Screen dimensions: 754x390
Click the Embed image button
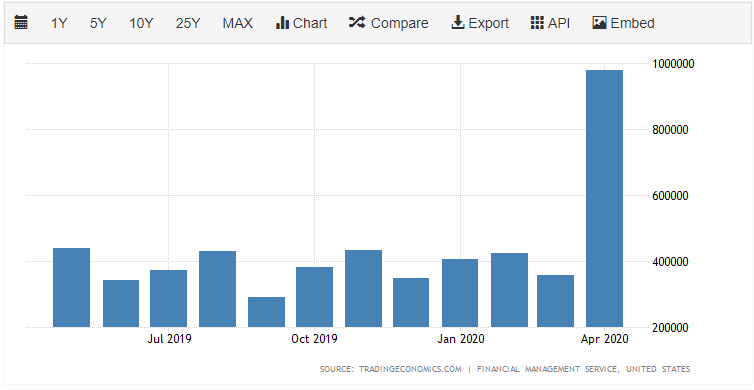pyautogui.click(x=623, y=23)
